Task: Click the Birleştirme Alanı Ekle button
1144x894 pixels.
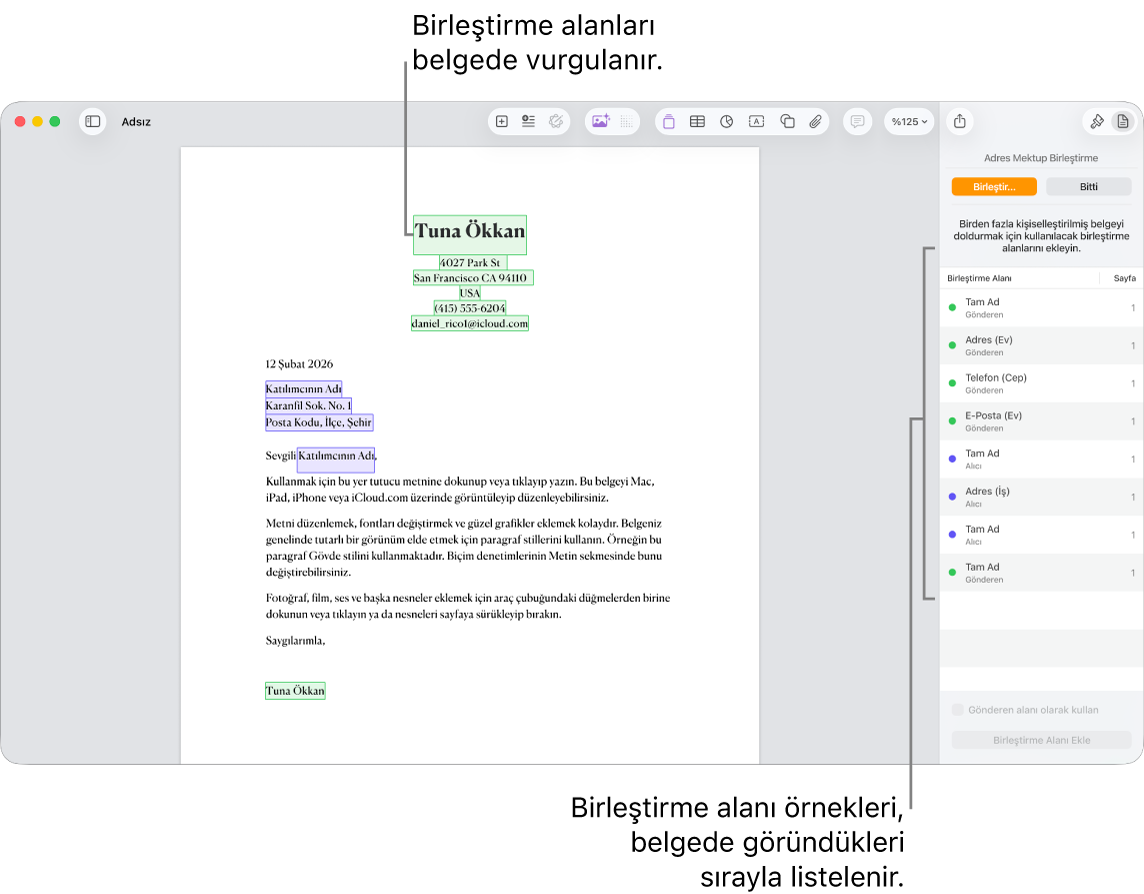Action: pyautogui.click(x=1041, y=740)
